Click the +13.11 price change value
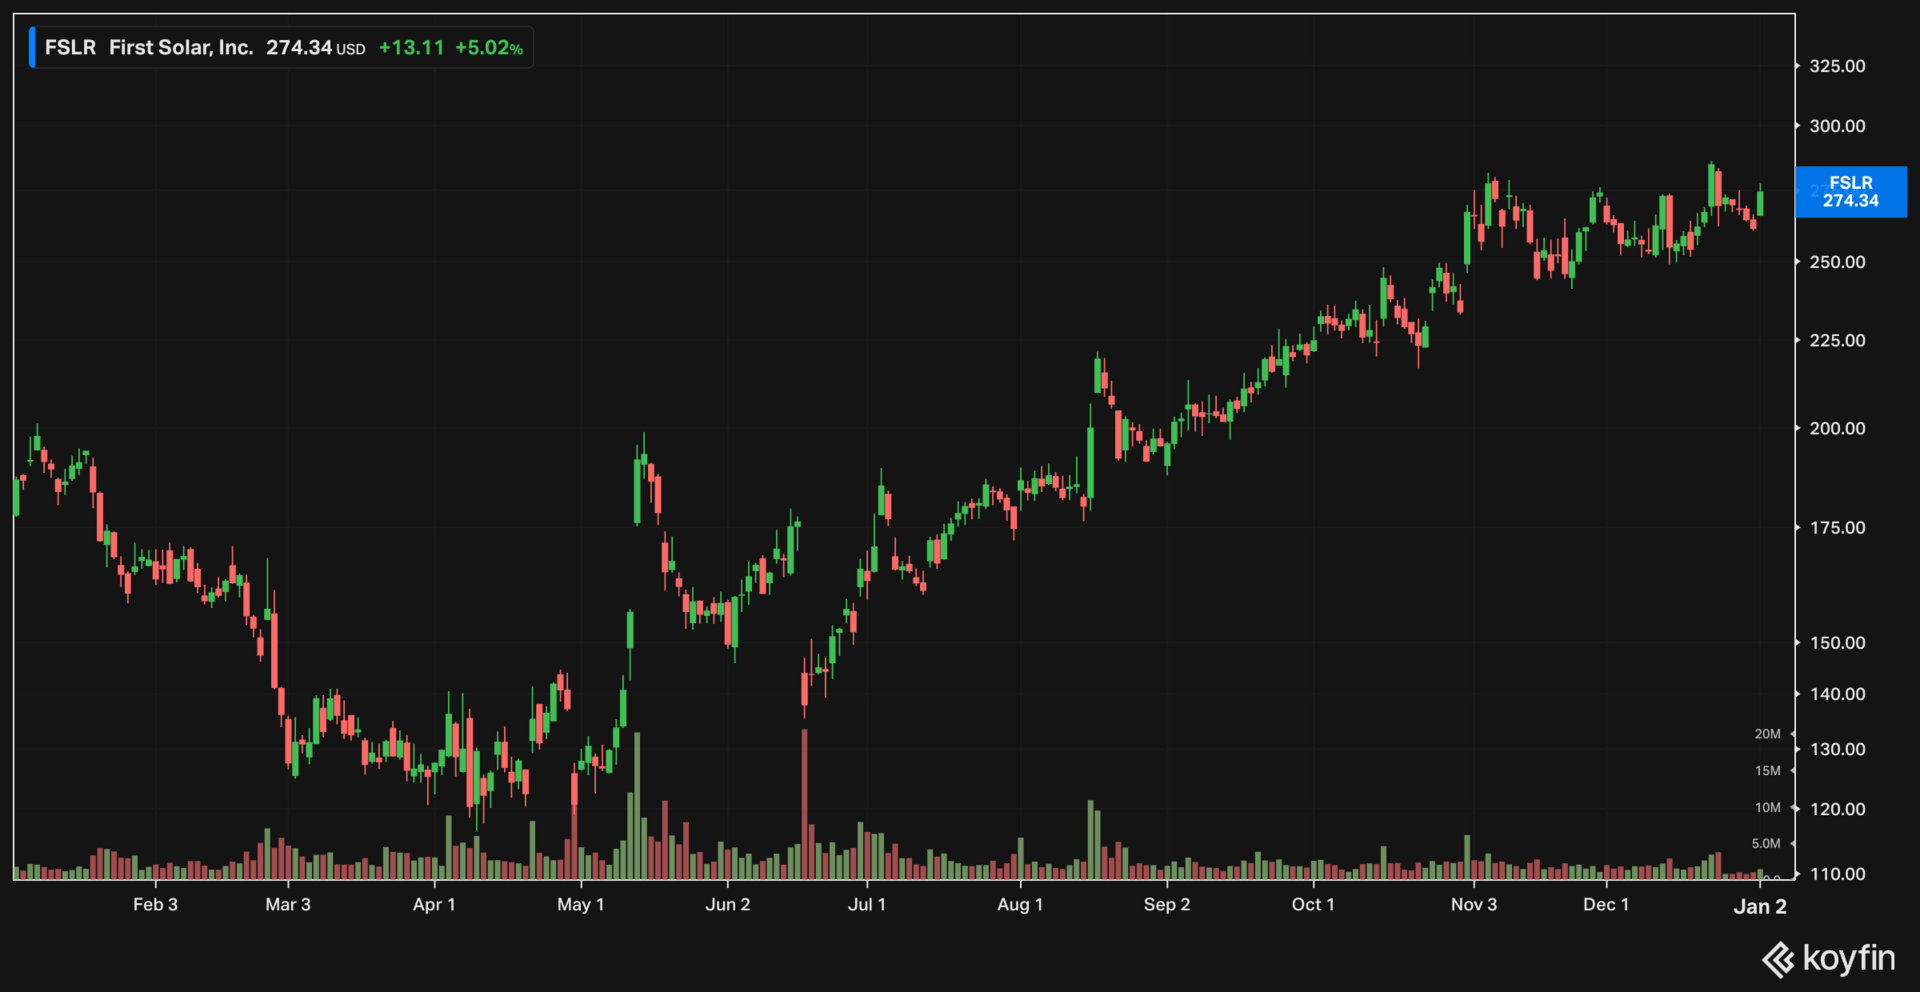The width and height of the screenshot is (1920, 992). [411, 48]
